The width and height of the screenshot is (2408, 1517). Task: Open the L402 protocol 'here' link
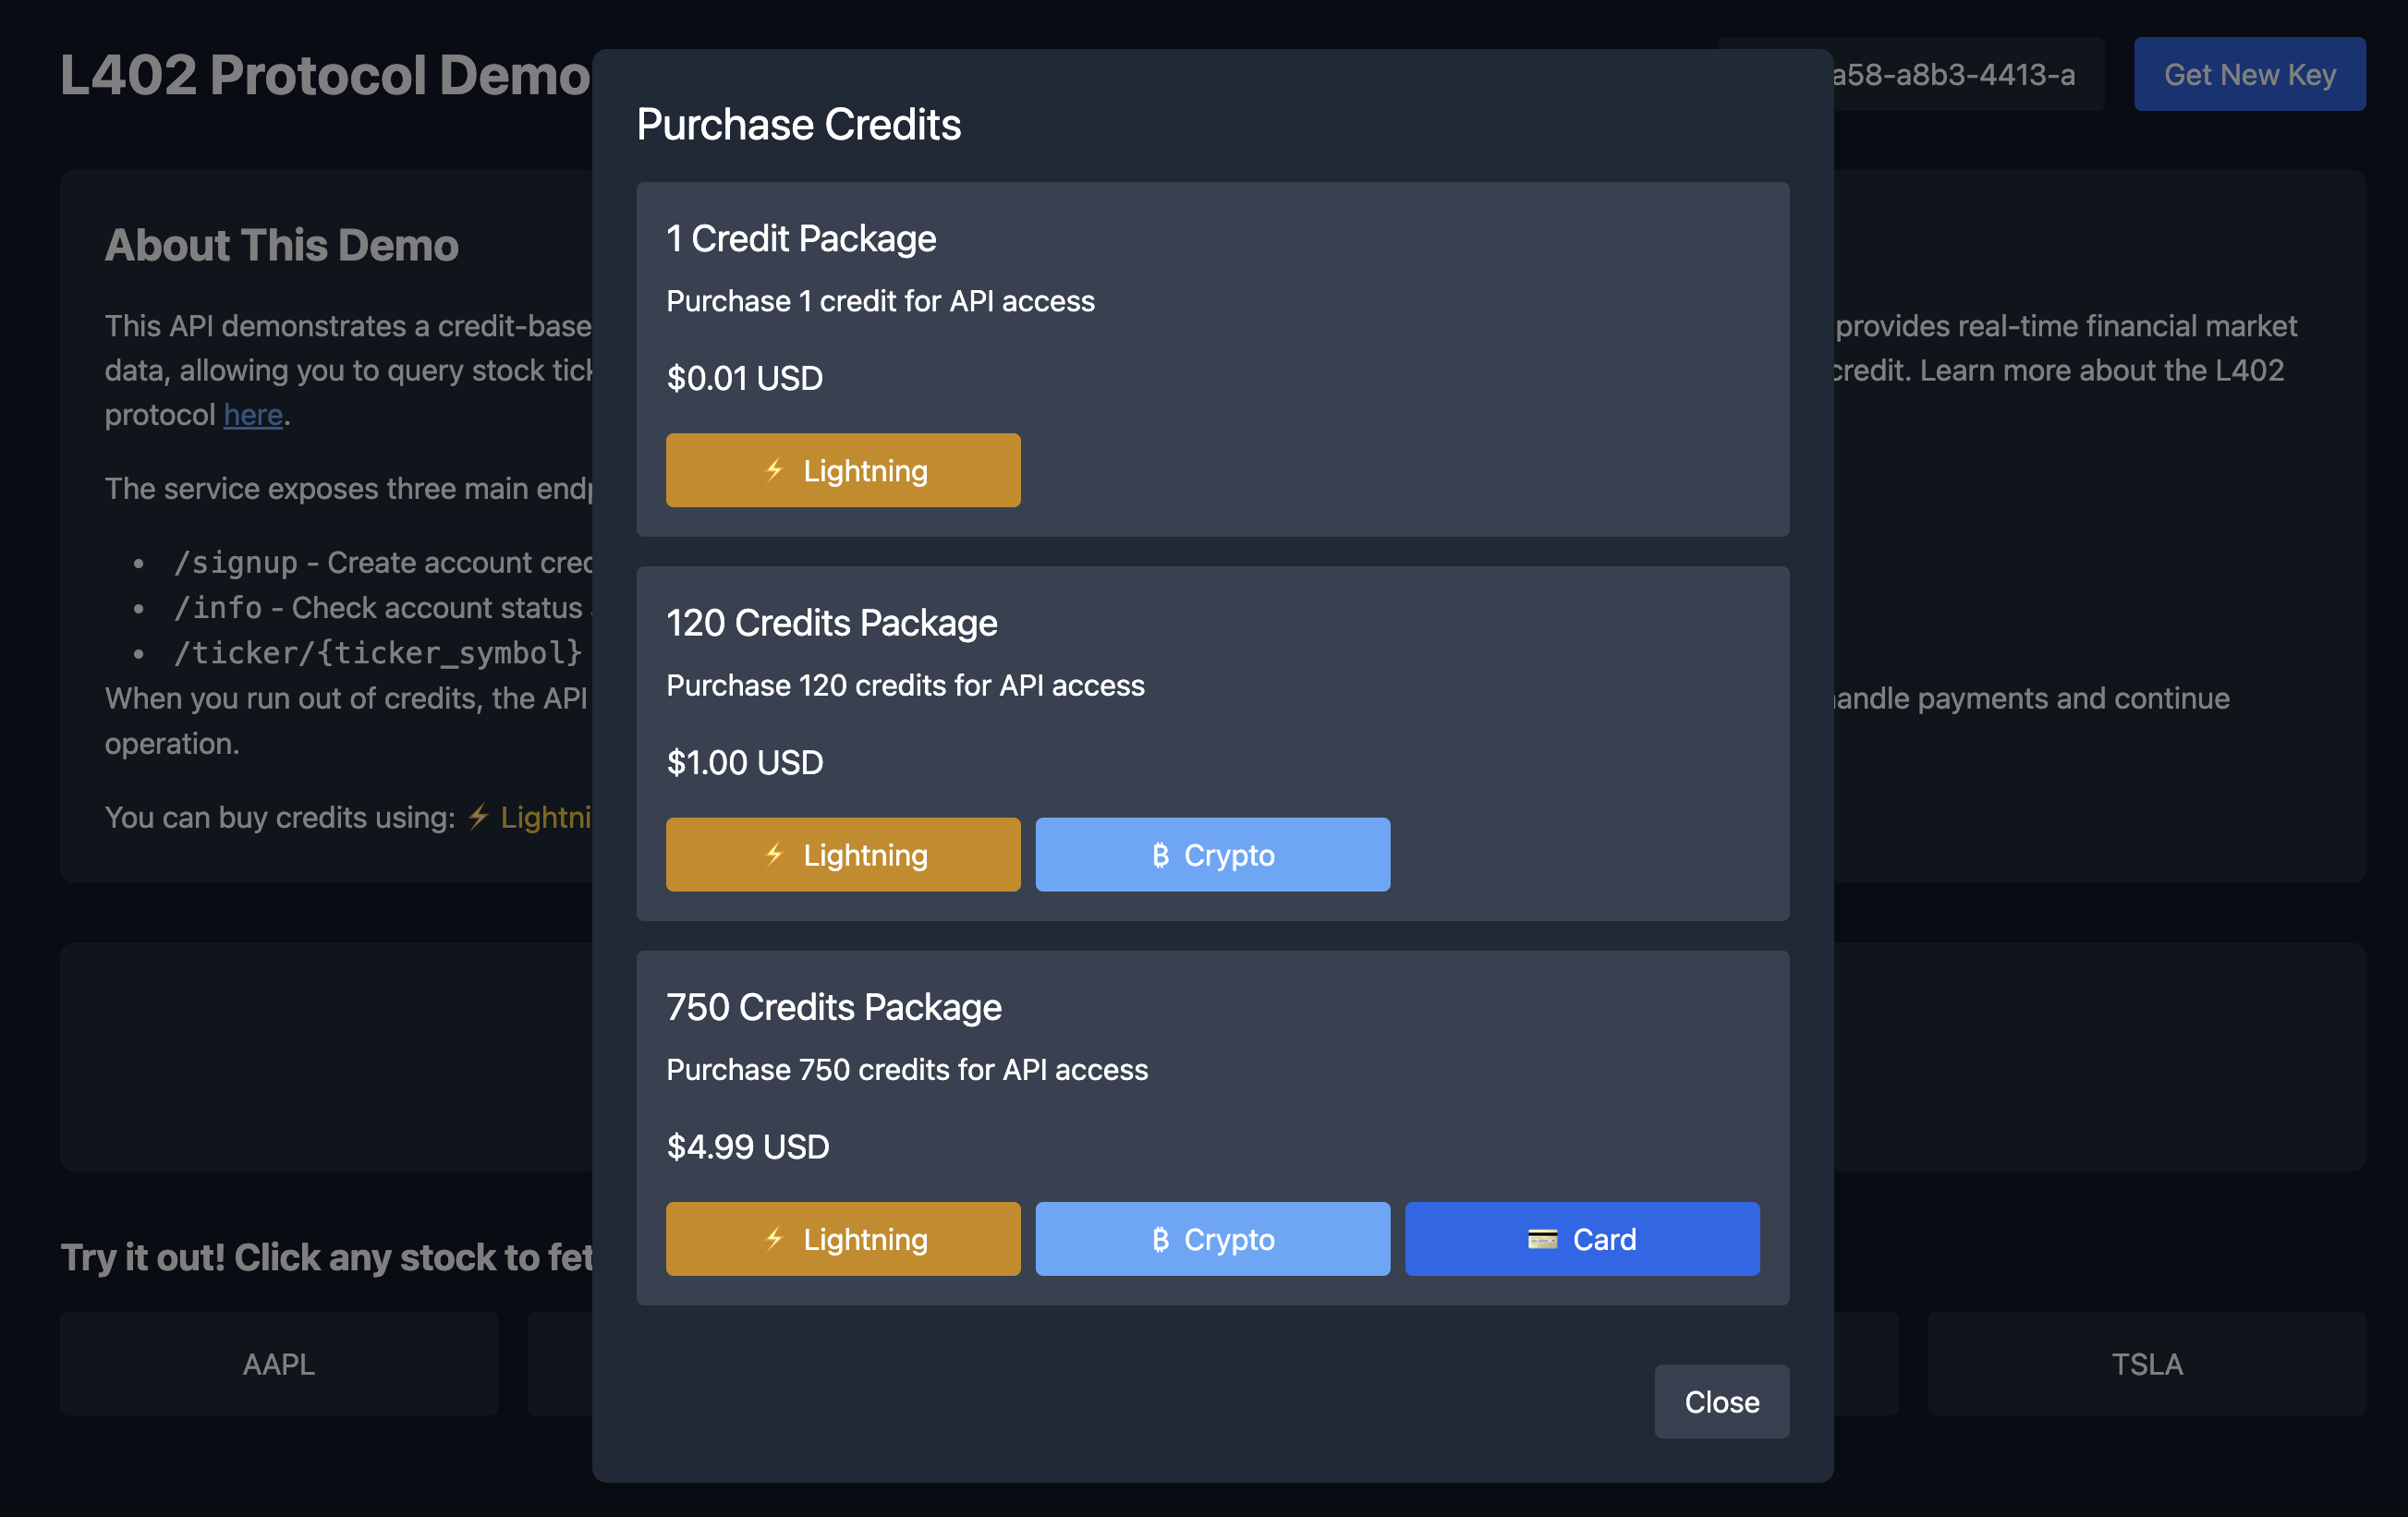click(253, 414)
